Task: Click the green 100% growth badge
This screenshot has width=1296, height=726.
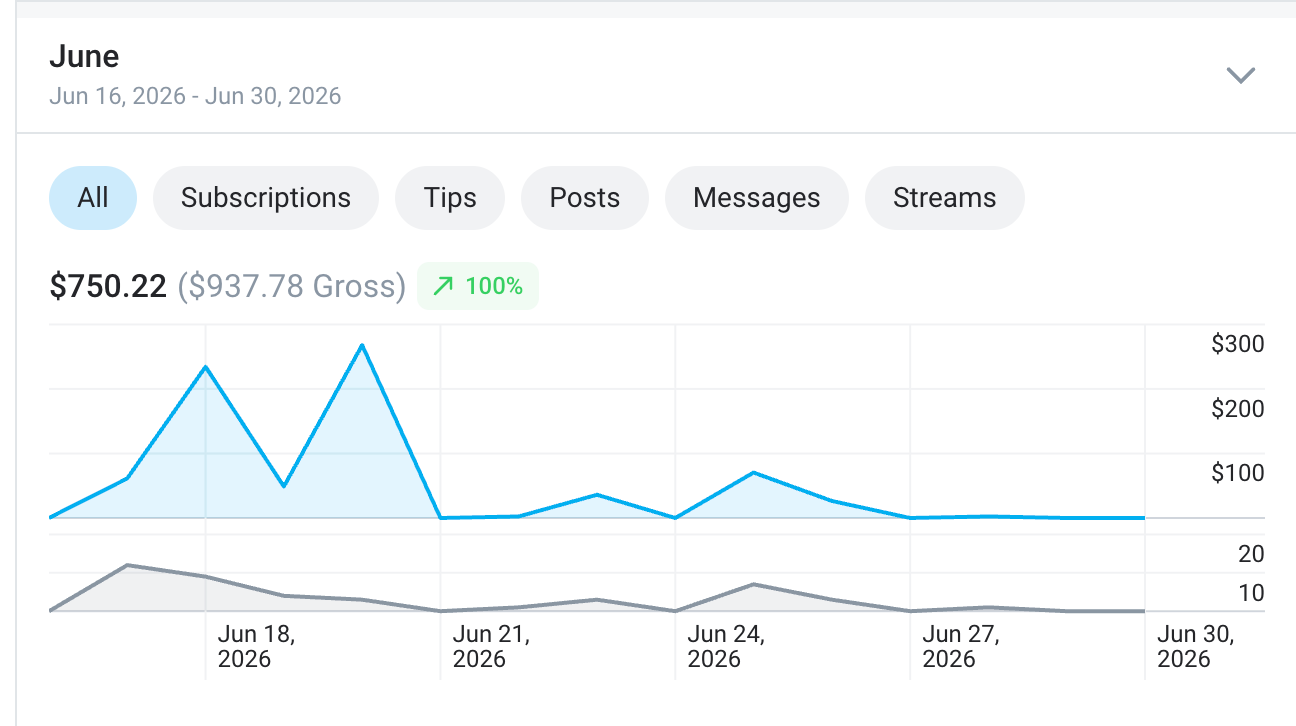Action: click(478, 286)
